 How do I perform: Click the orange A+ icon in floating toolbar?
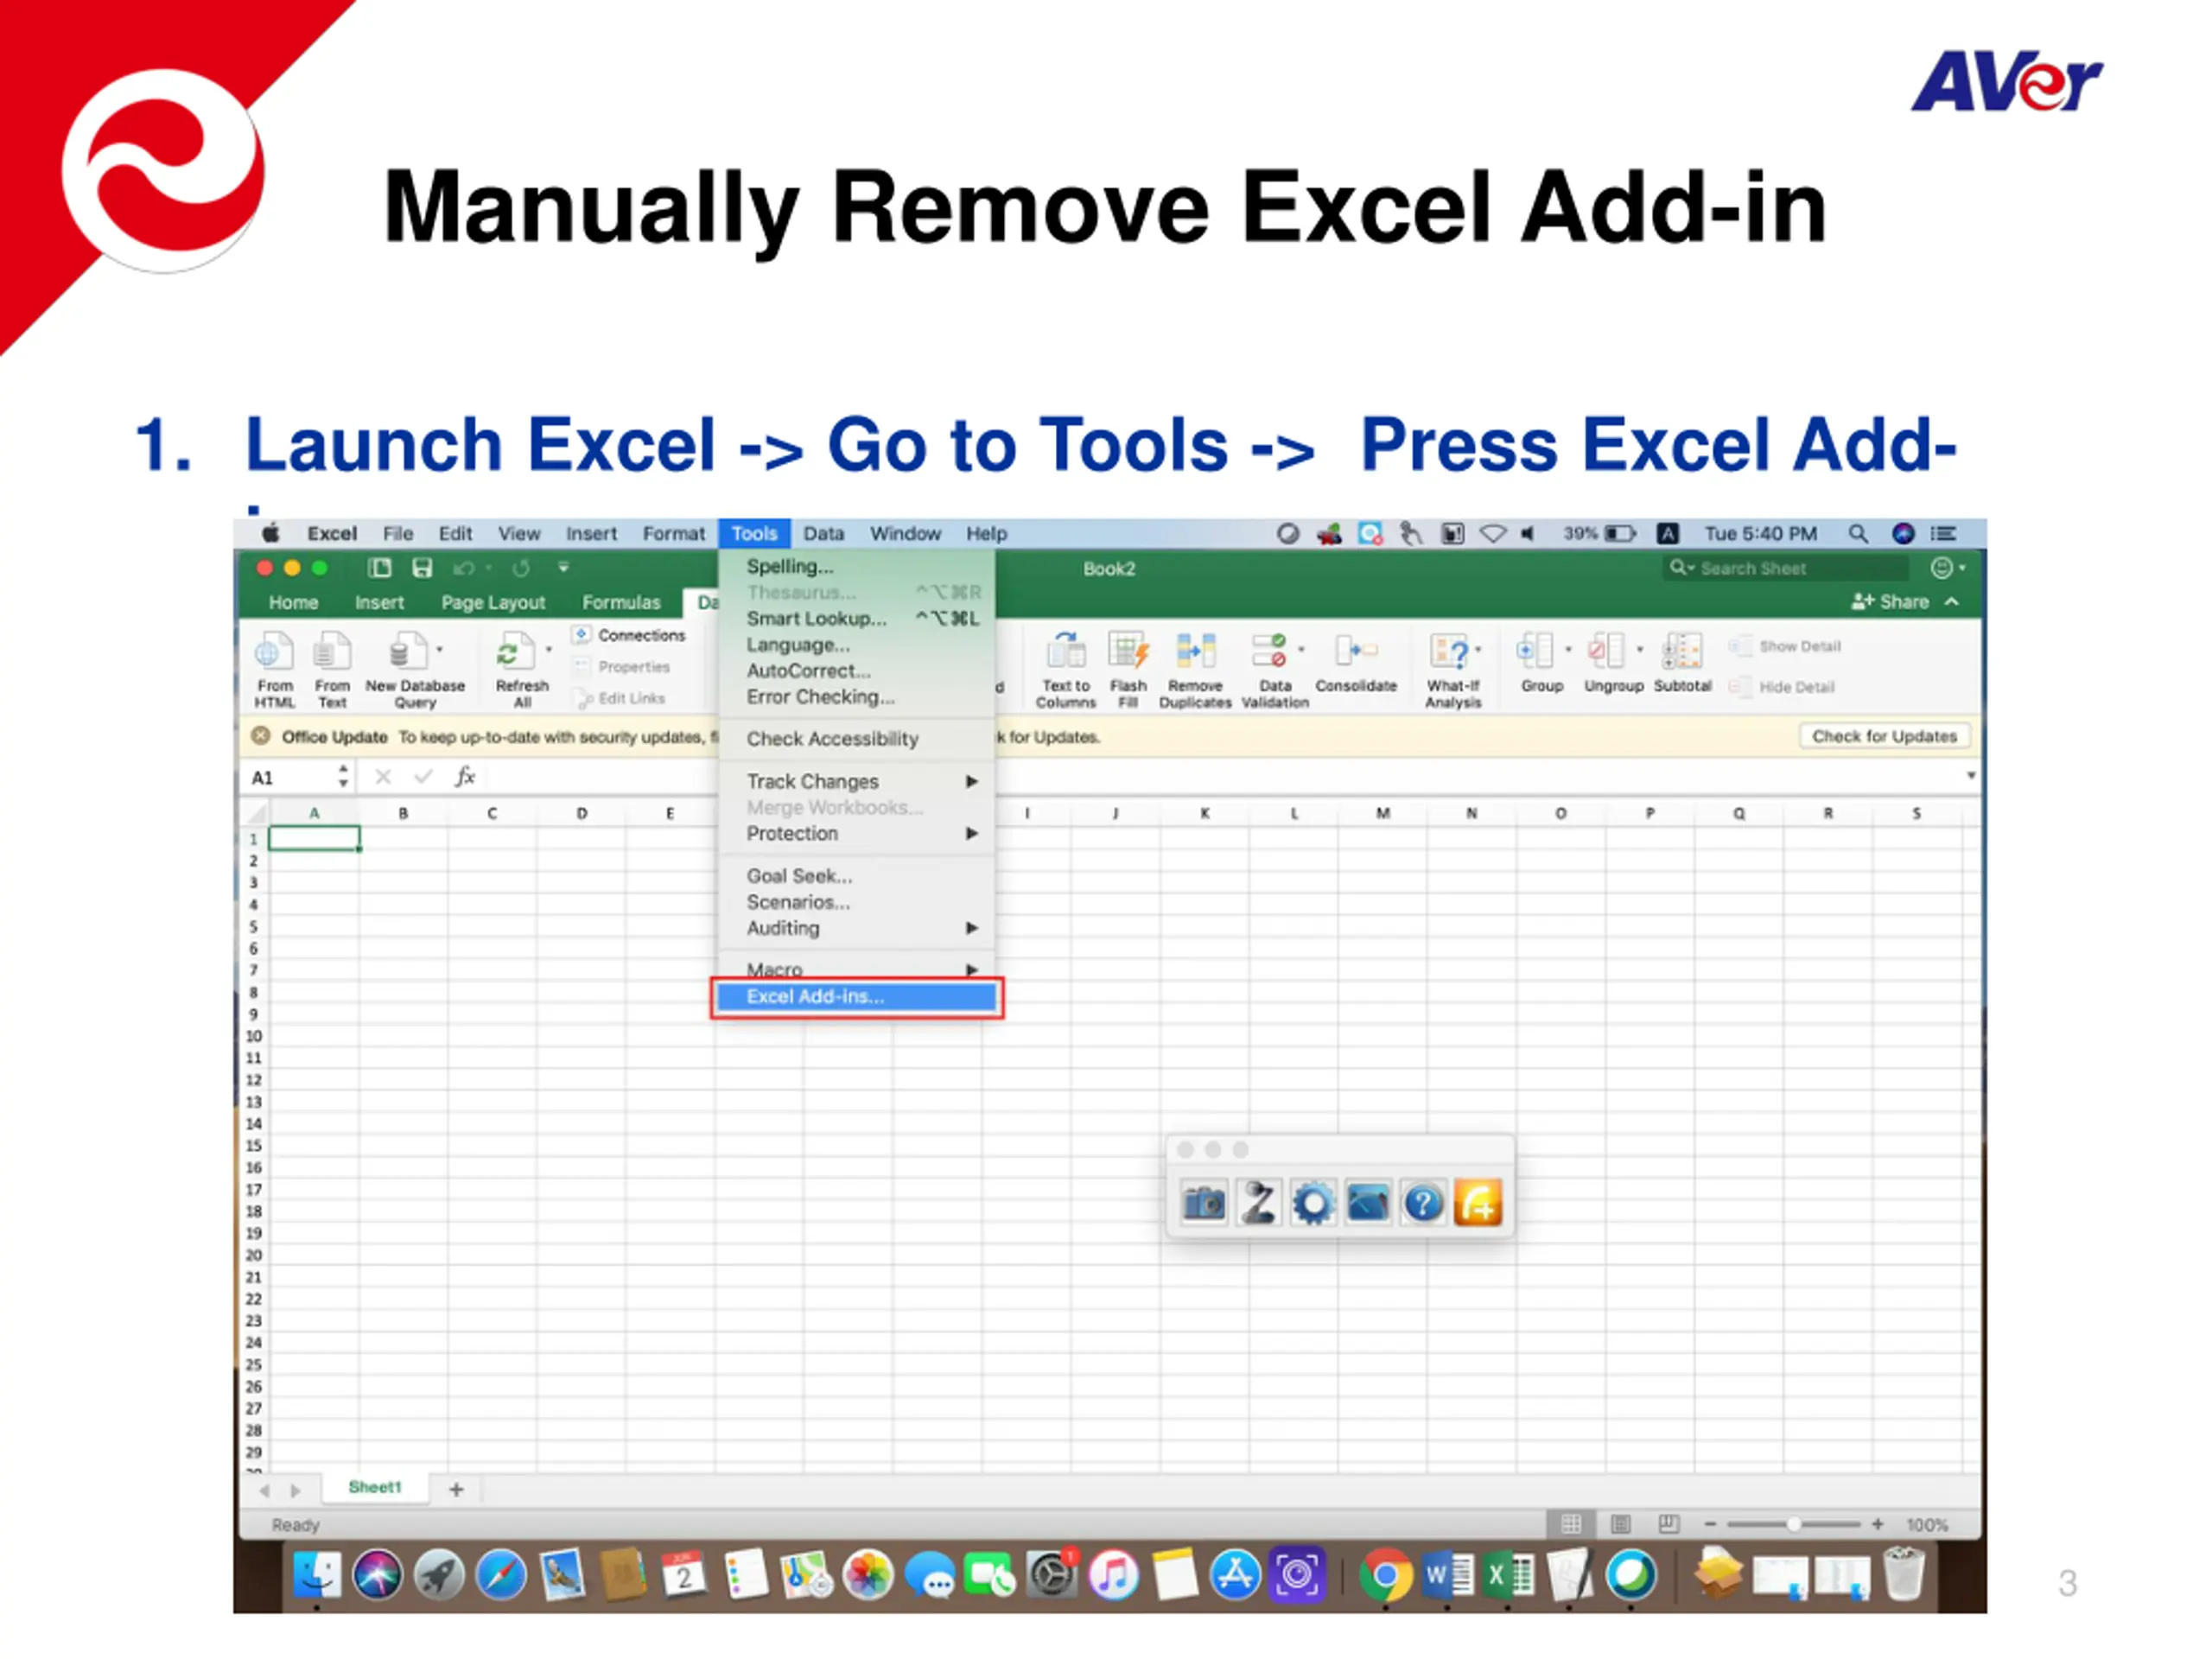point(1478,1203)
